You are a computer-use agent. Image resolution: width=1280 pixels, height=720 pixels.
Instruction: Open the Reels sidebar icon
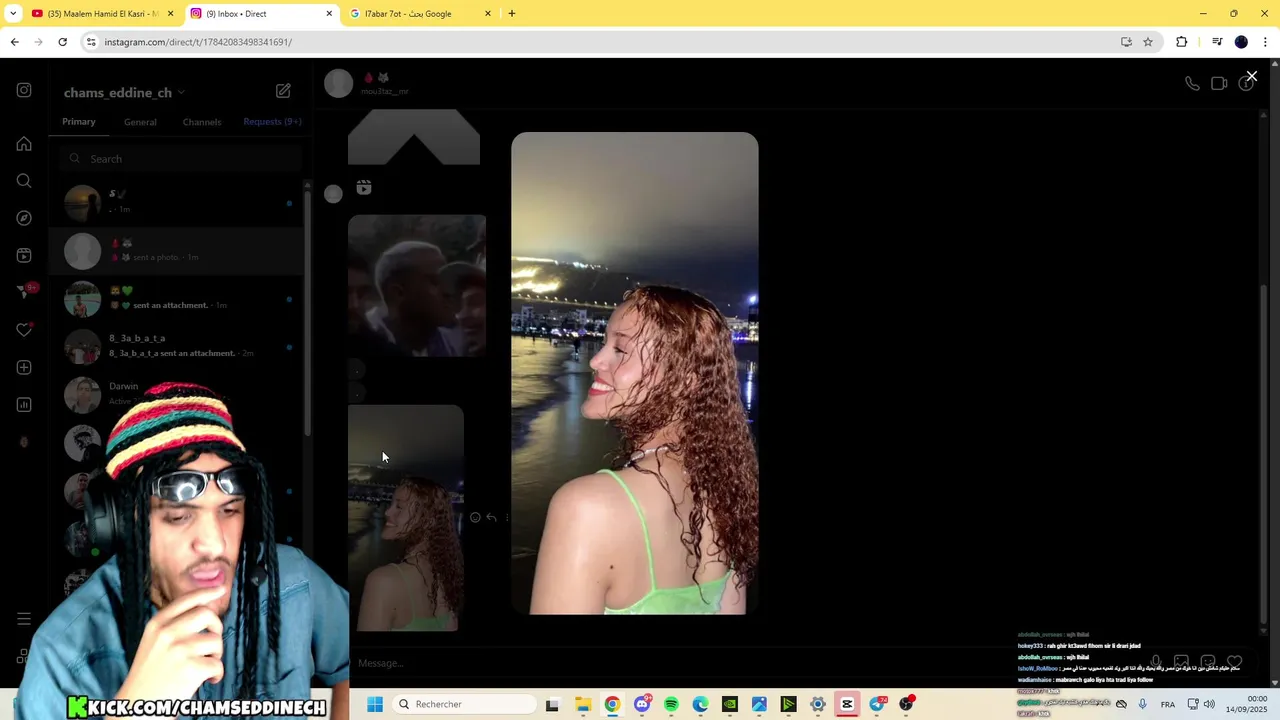[24, 255]
